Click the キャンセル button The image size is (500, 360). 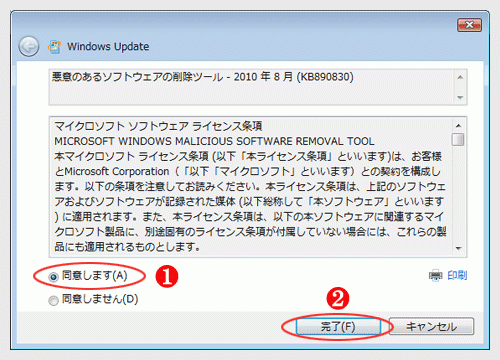coord(431,326)
